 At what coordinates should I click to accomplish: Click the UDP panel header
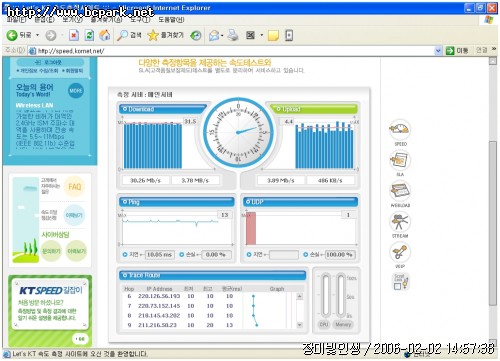point(300,202)
